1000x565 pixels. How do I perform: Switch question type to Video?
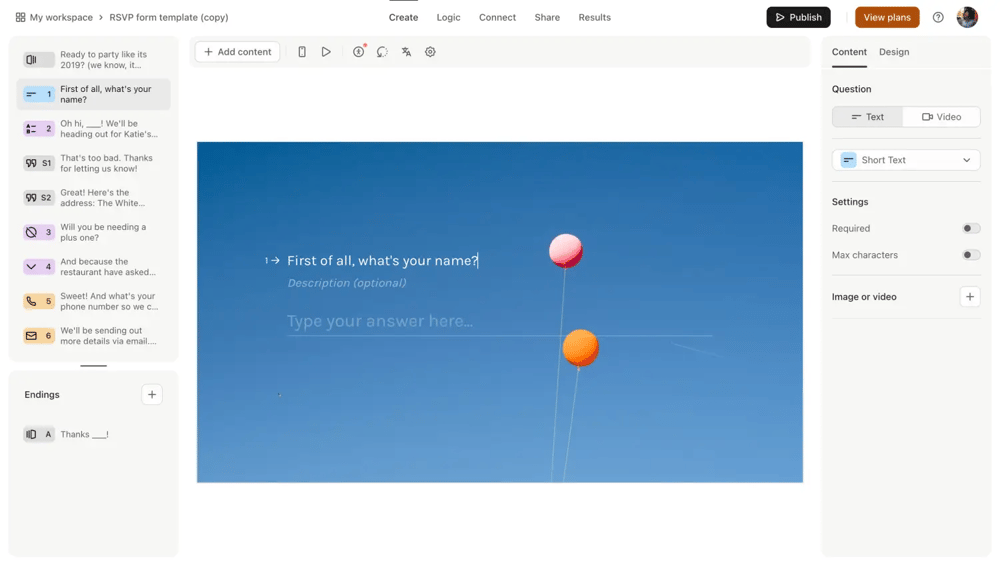click(941, 117)
